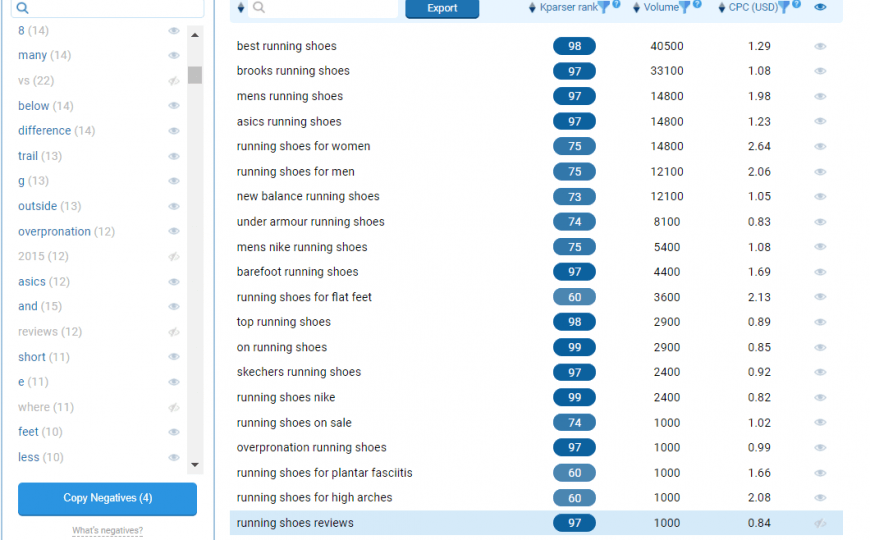The image size is (870, 540).
Task: Hide 'running shoes on sale' via eye icon
Action: click(x=820, y=423)
